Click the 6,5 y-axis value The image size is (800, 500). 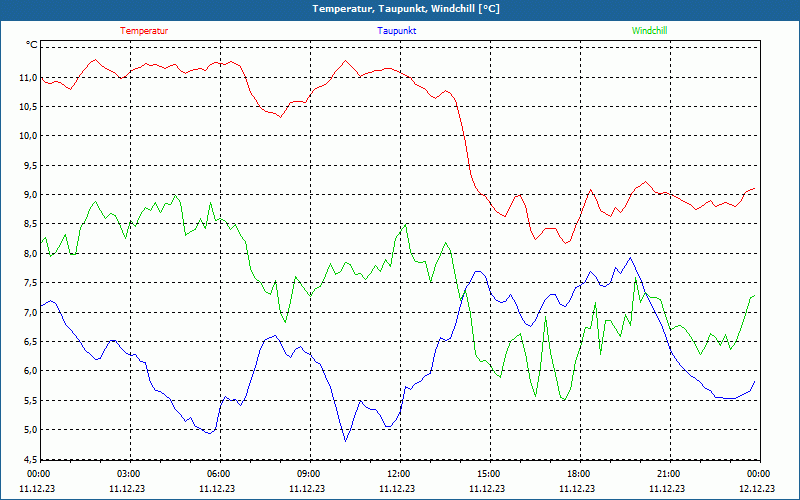point(30,341)
